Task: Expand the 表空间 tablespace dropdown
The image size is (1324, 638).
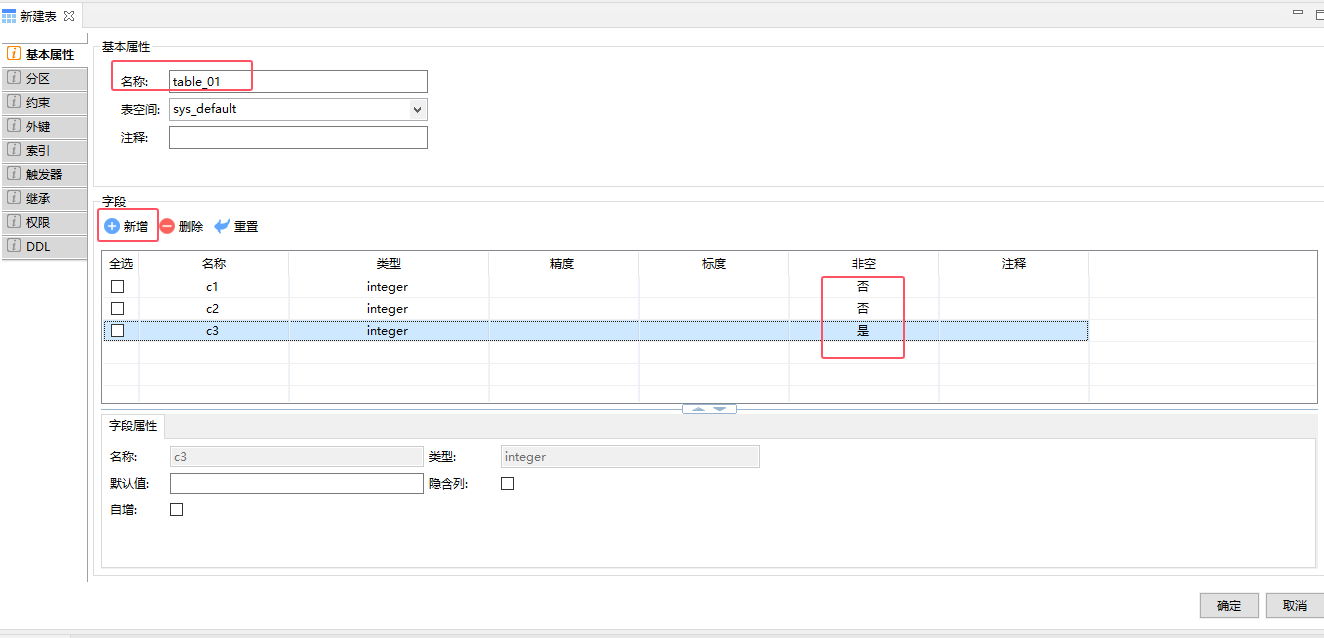Action: pyautogui.click(x=417, y=109)
